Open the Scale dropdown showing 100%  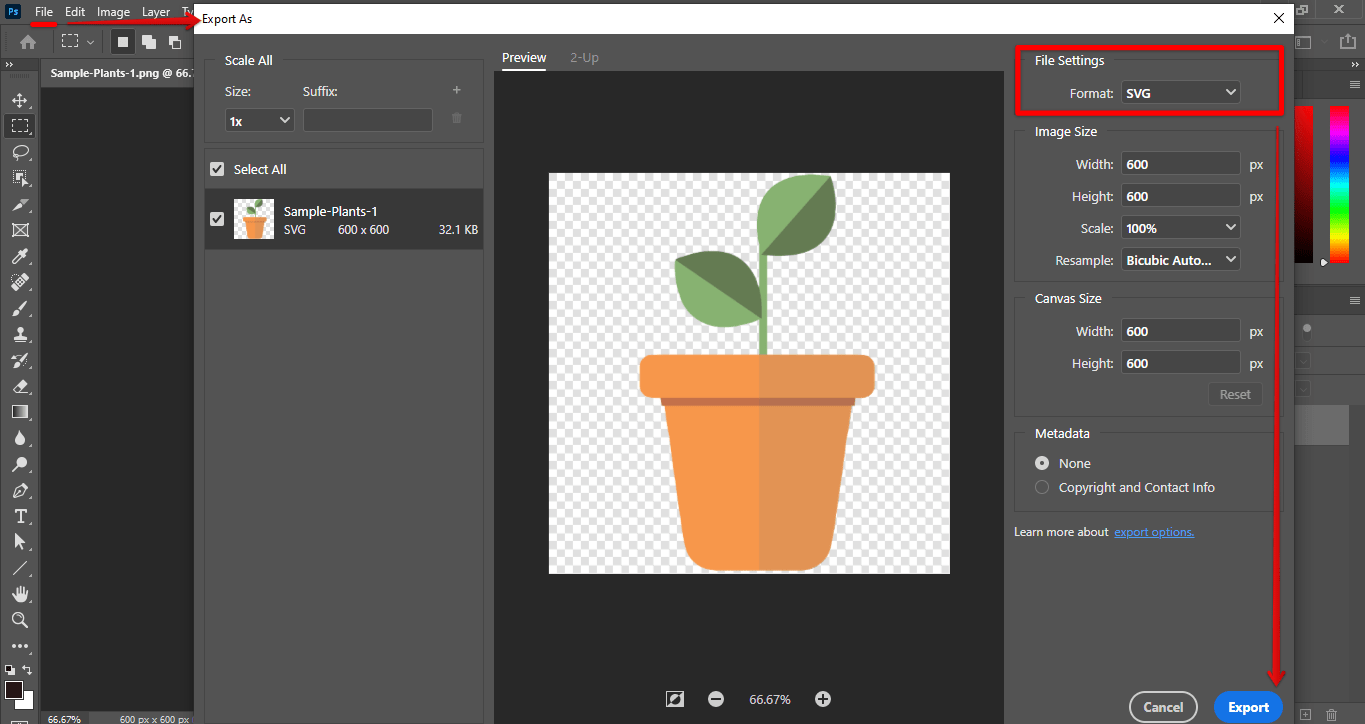tap(1180, 227)
